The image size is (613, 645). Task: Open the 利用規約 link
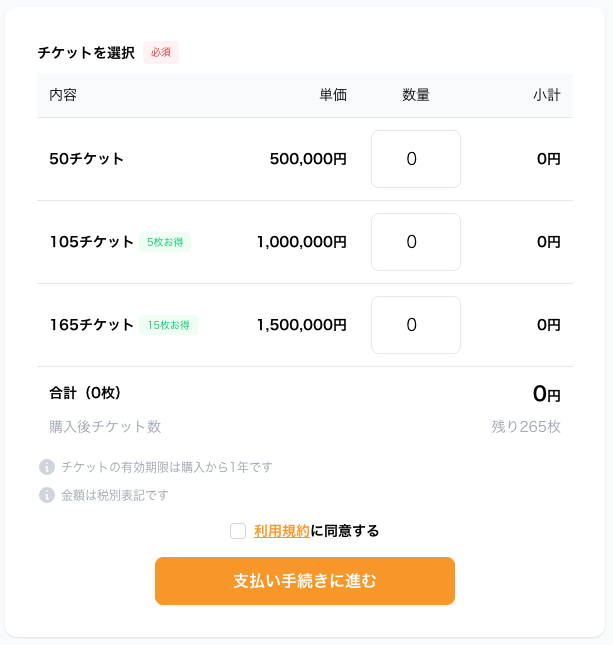click(282, 531)
